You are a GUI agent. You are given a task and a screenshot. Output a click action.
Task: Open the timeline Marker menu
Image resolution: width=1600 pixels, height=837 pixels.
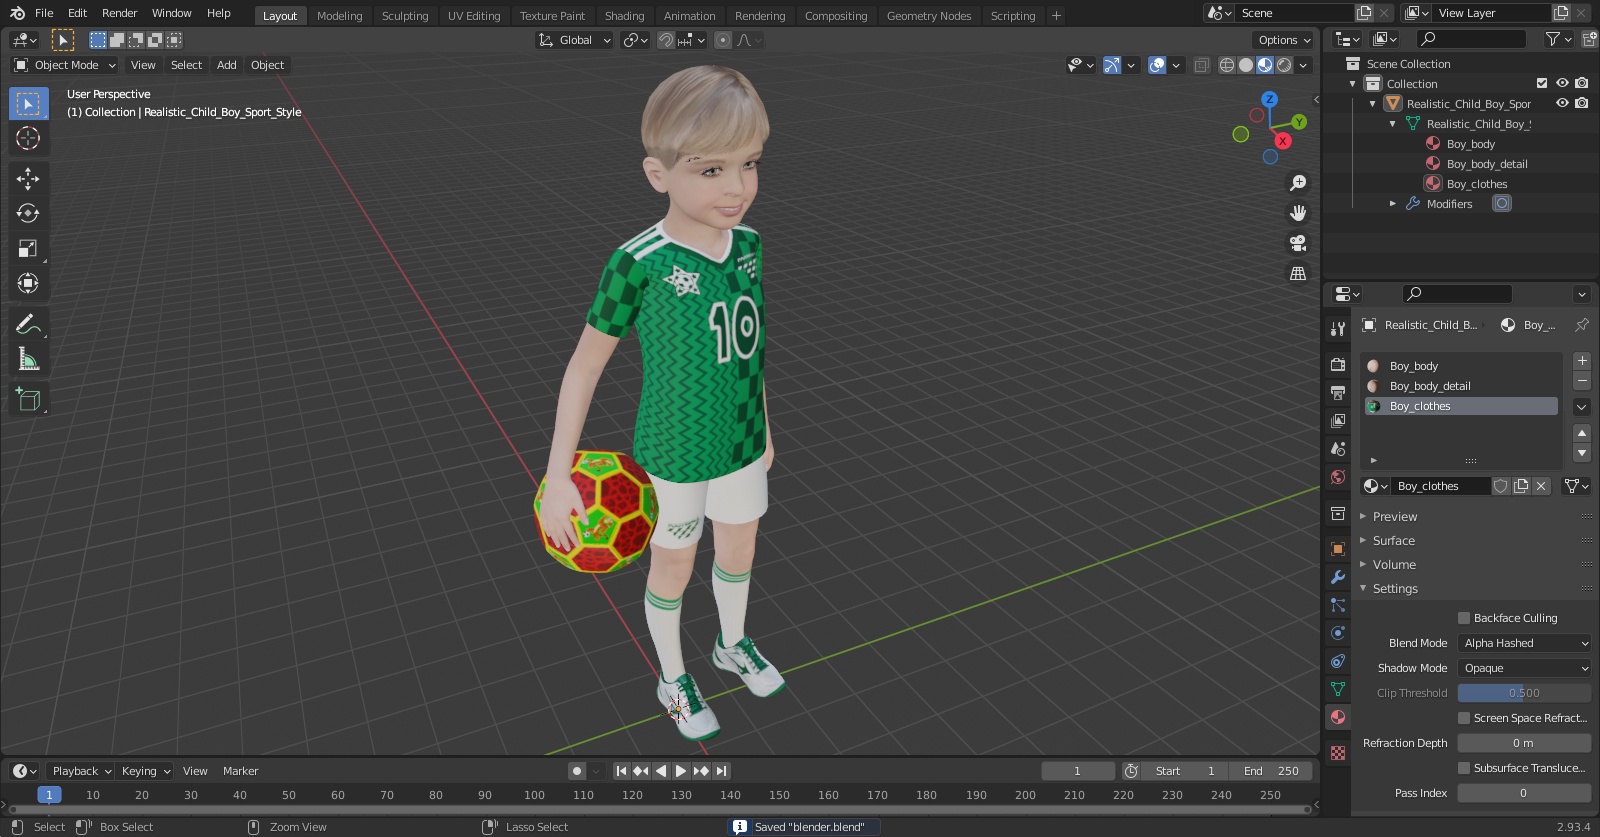(240, 771)
